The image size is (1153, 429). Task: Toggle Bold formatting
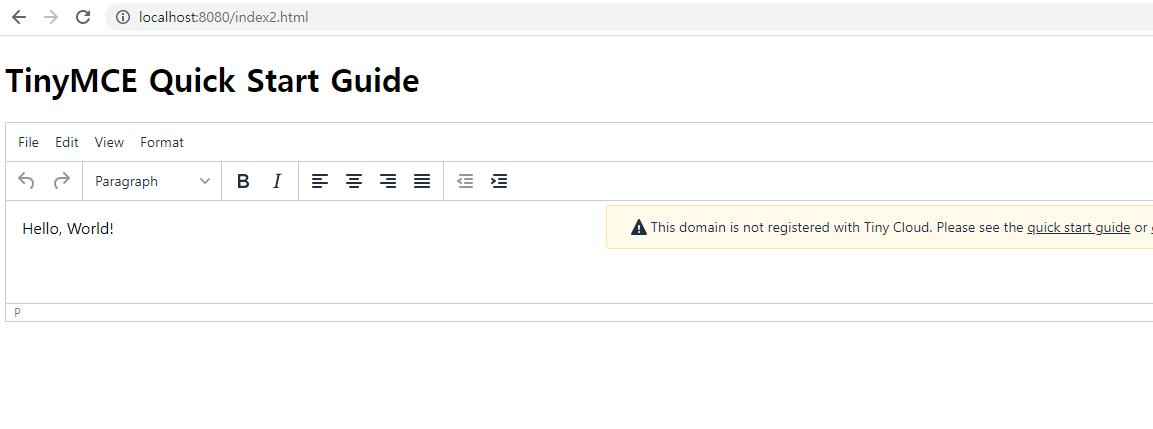point(243,181)
